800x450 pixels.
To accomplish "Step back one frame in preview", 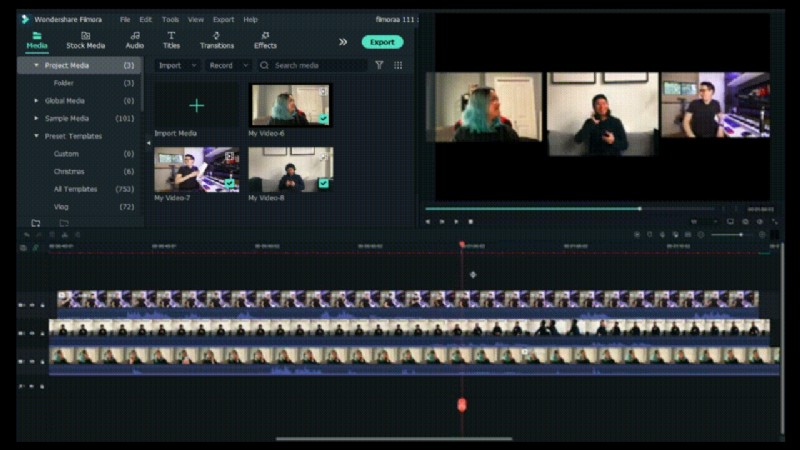I will [428, 222].
